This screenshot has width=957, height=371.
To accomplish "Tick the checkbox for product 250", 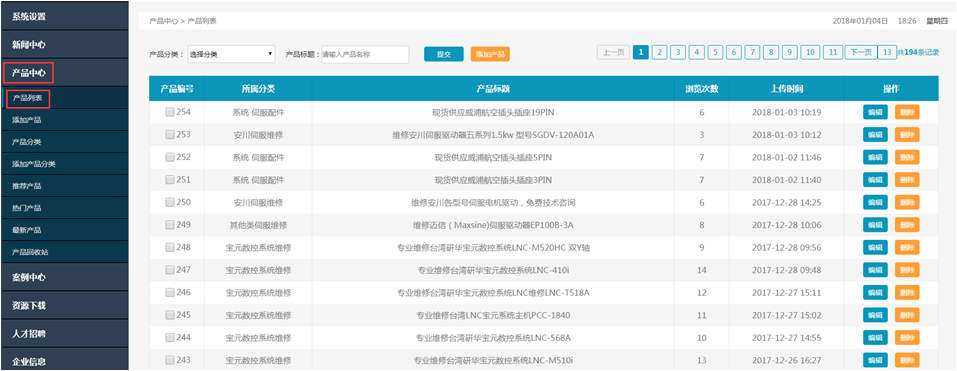I will point(170,202).
